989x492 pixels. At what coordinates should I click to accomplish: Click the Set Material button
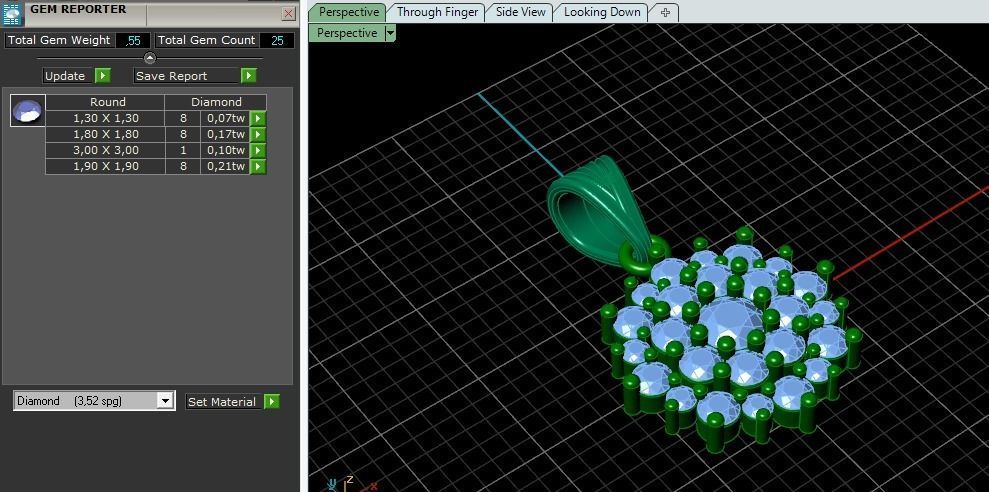coord(224,402)
